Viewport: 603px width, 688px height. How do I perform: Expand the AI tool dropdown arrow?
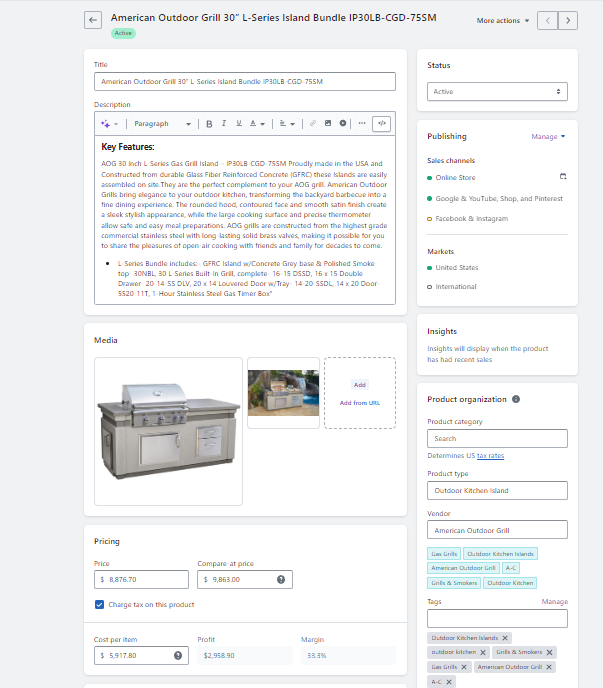coord(116,124)
